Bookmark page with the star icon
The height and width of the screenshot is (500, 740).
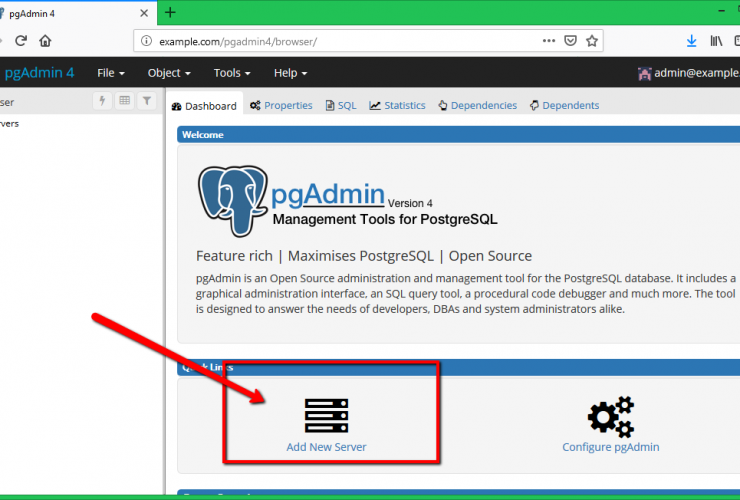[x=592, y=41]
